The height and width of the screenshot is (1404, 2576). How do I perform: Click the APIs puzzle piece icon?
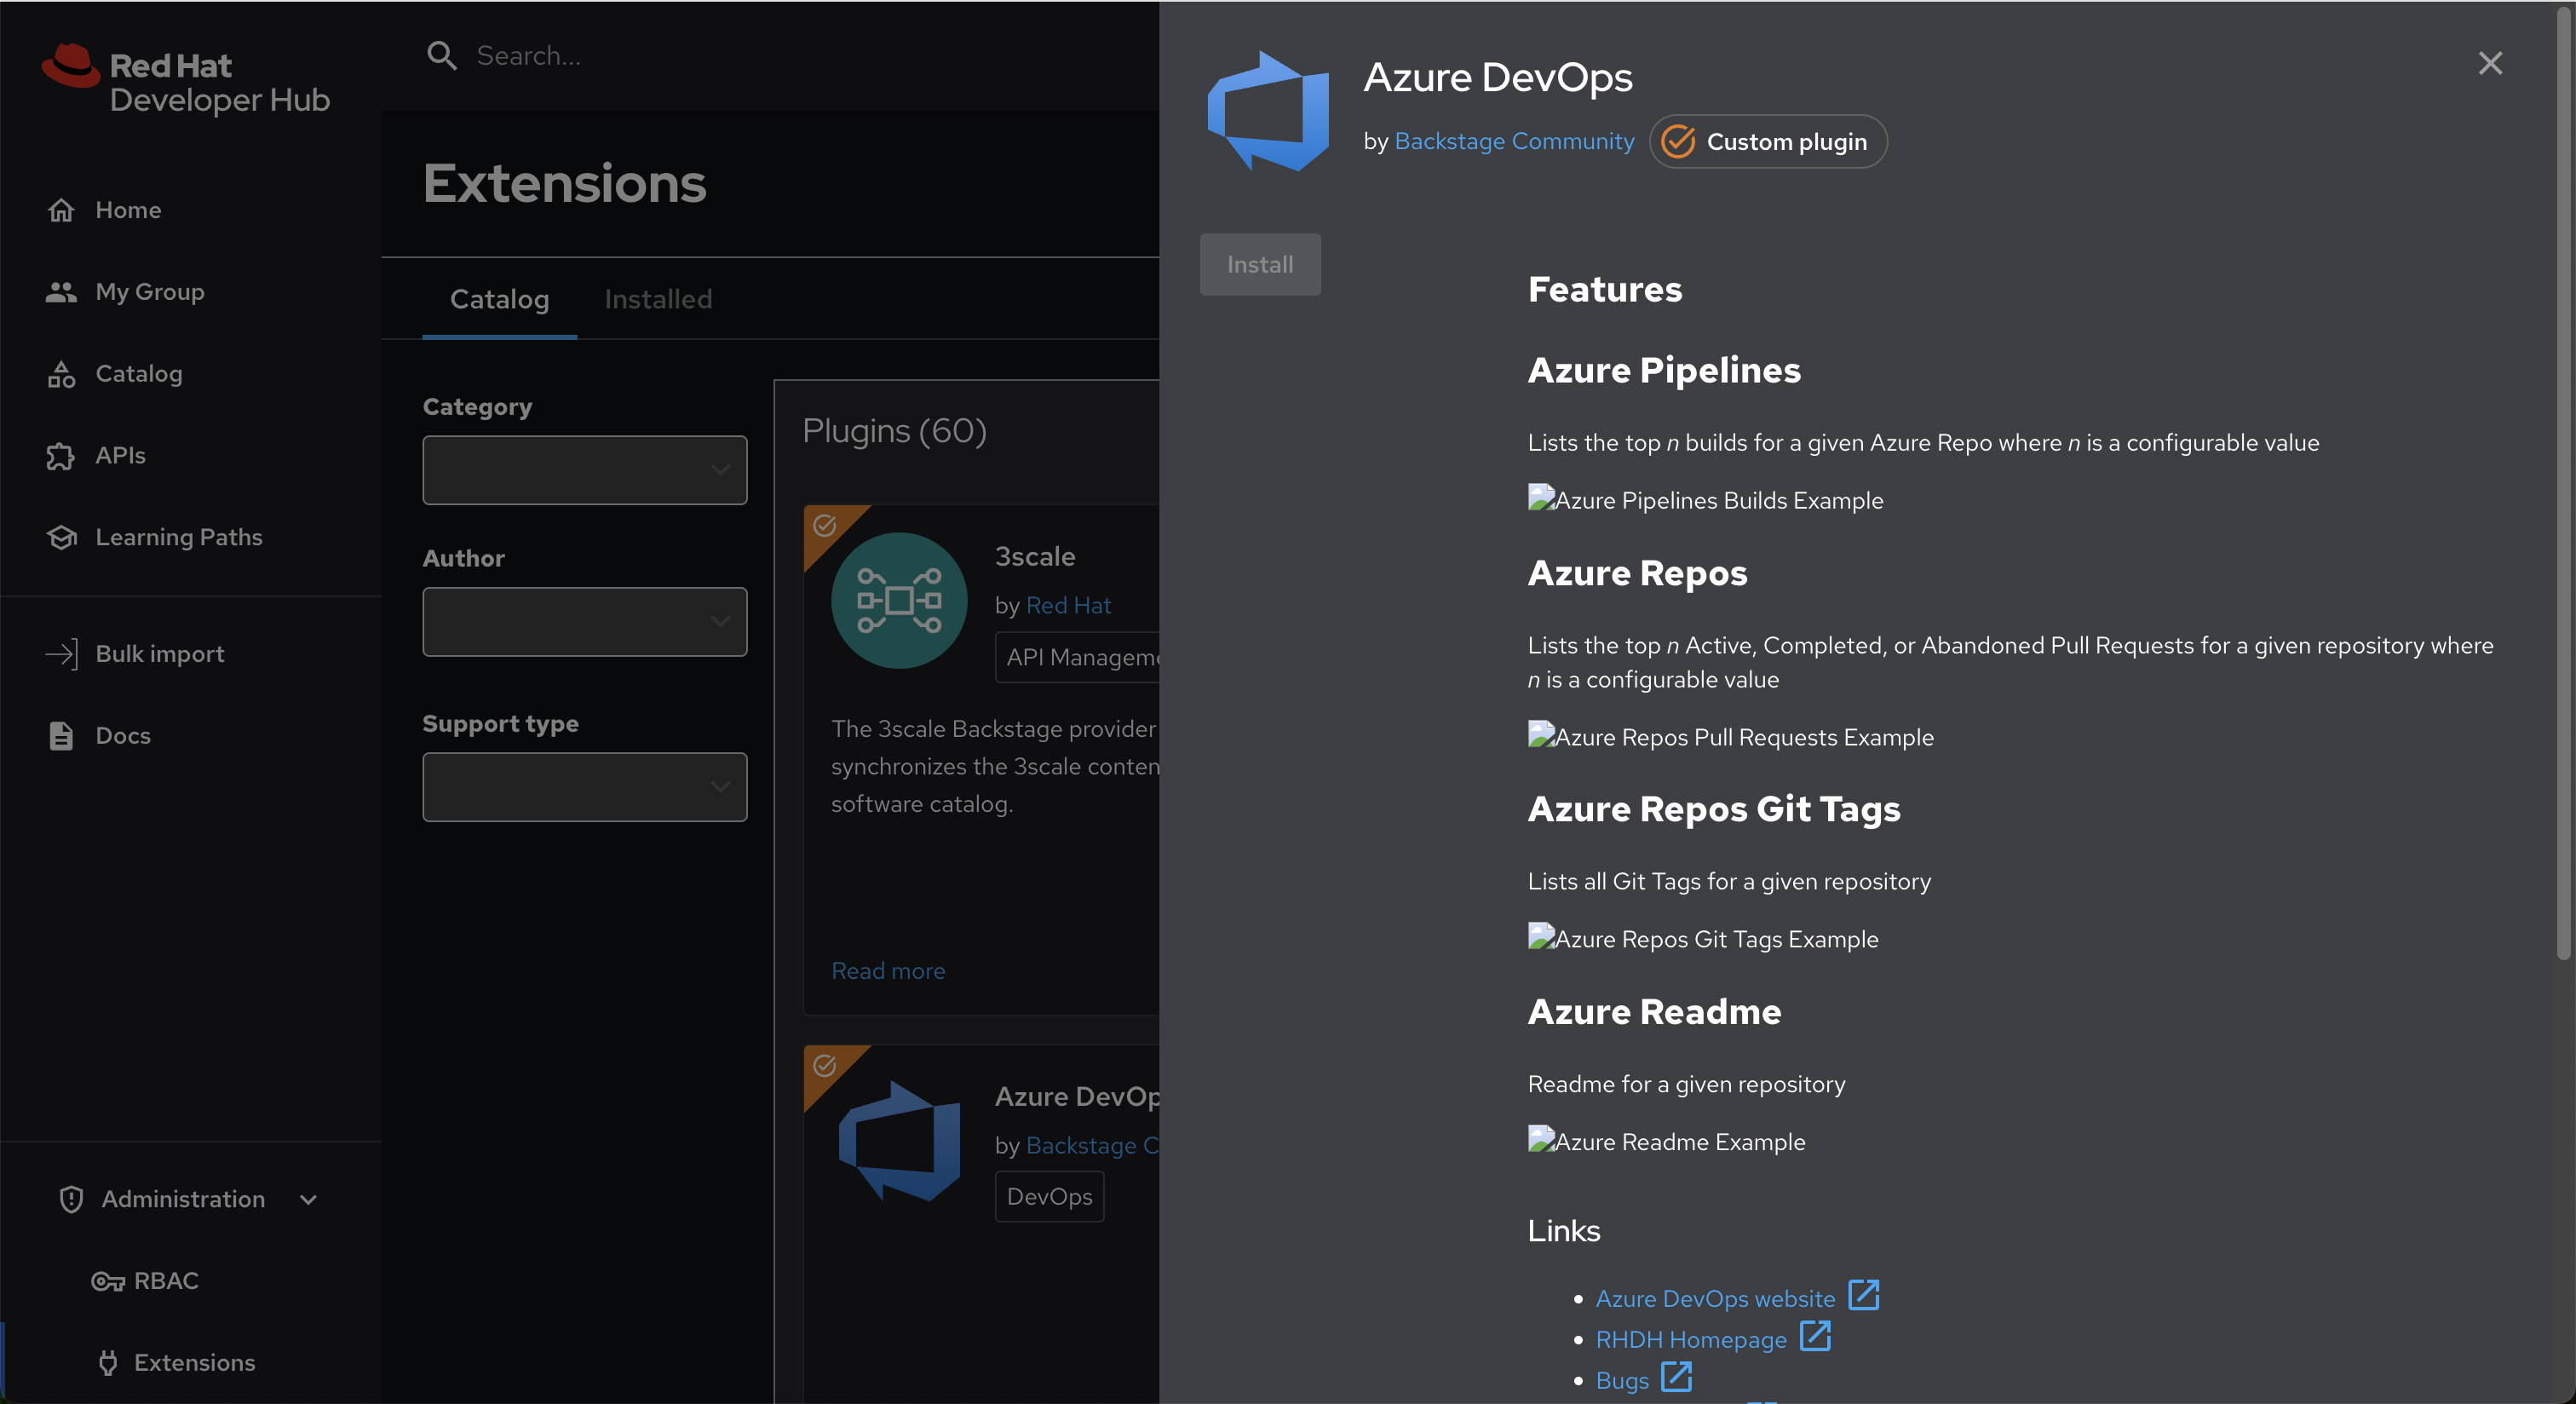61,456
